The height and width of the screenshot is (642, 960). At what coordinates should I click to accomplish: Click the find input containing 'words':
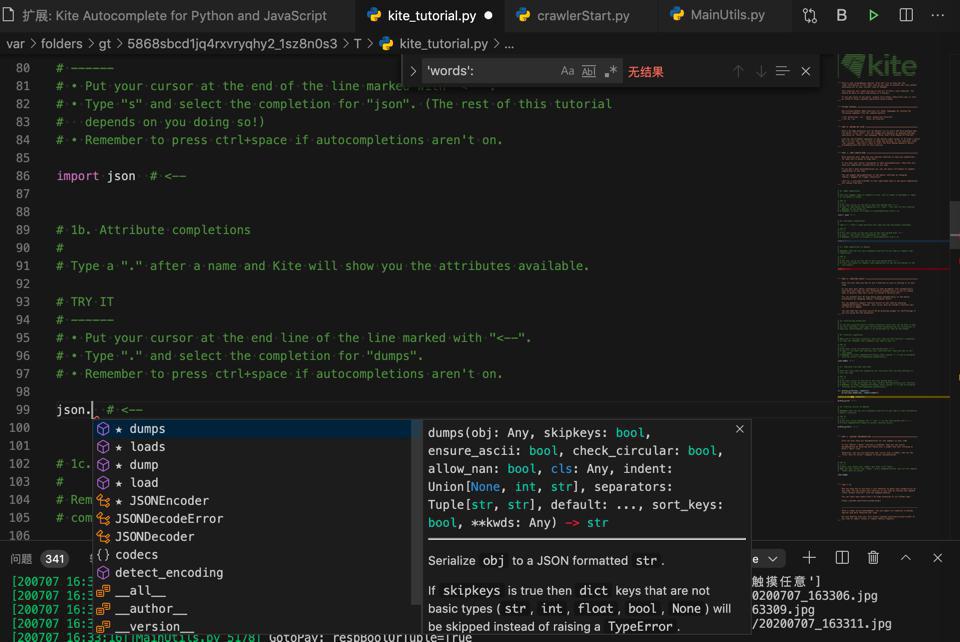(x=488, y=71)
